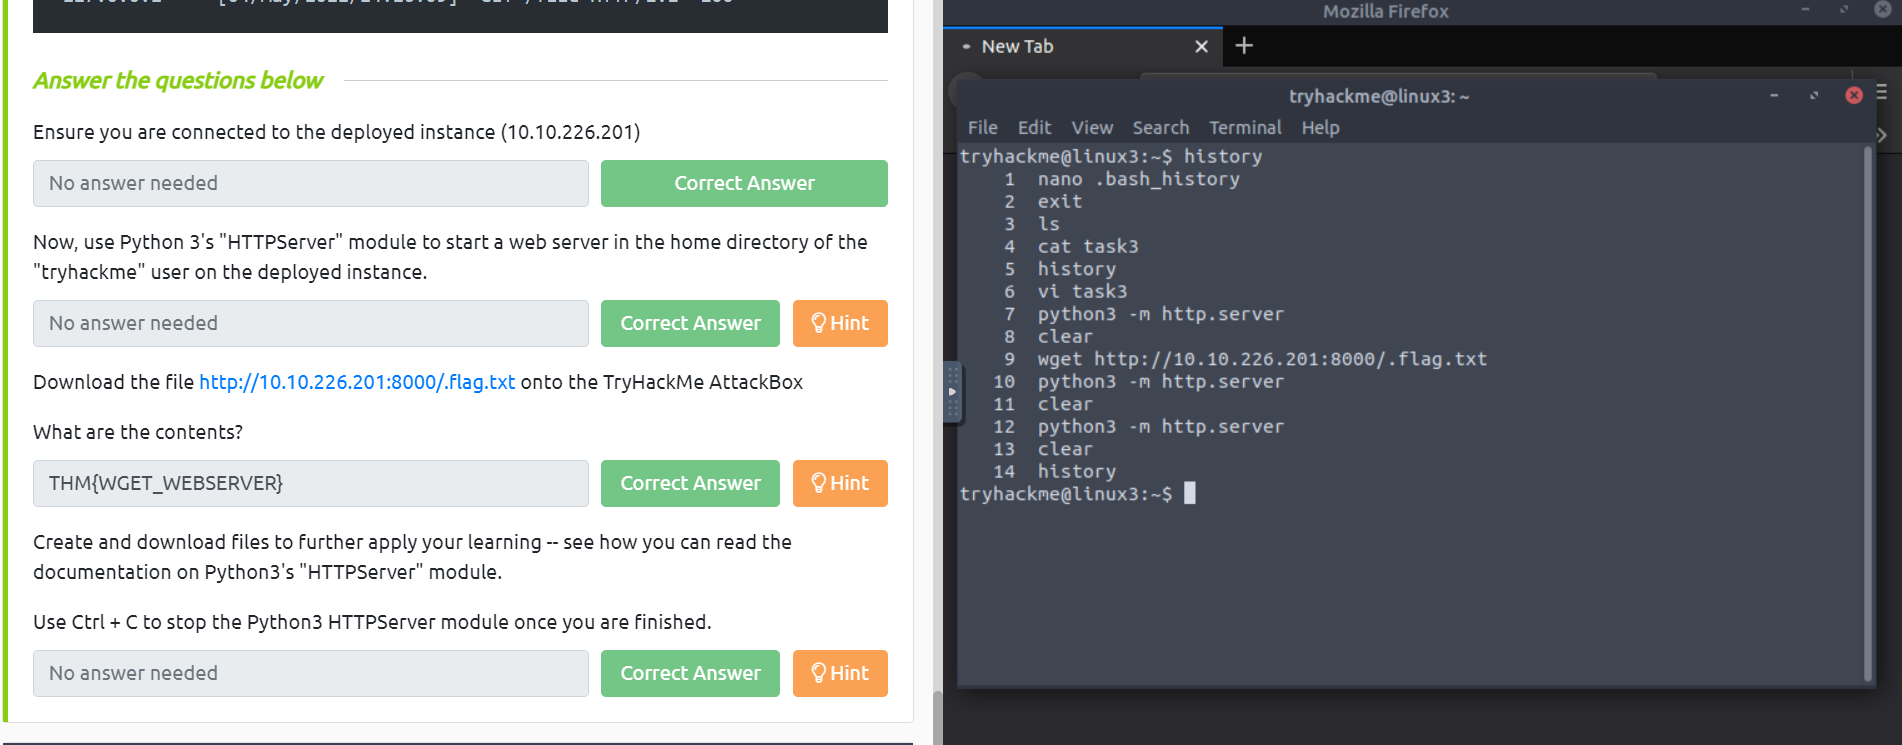Click history entry 12 python3 -m http.server
This screenshot has height=745, width=1902.
click(x=1160, y=426)
